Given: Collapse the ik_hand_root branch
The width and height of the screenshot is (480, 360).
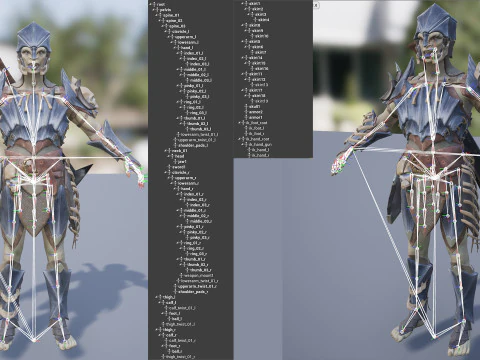Looking at the screenshot, I should [240, 139].
